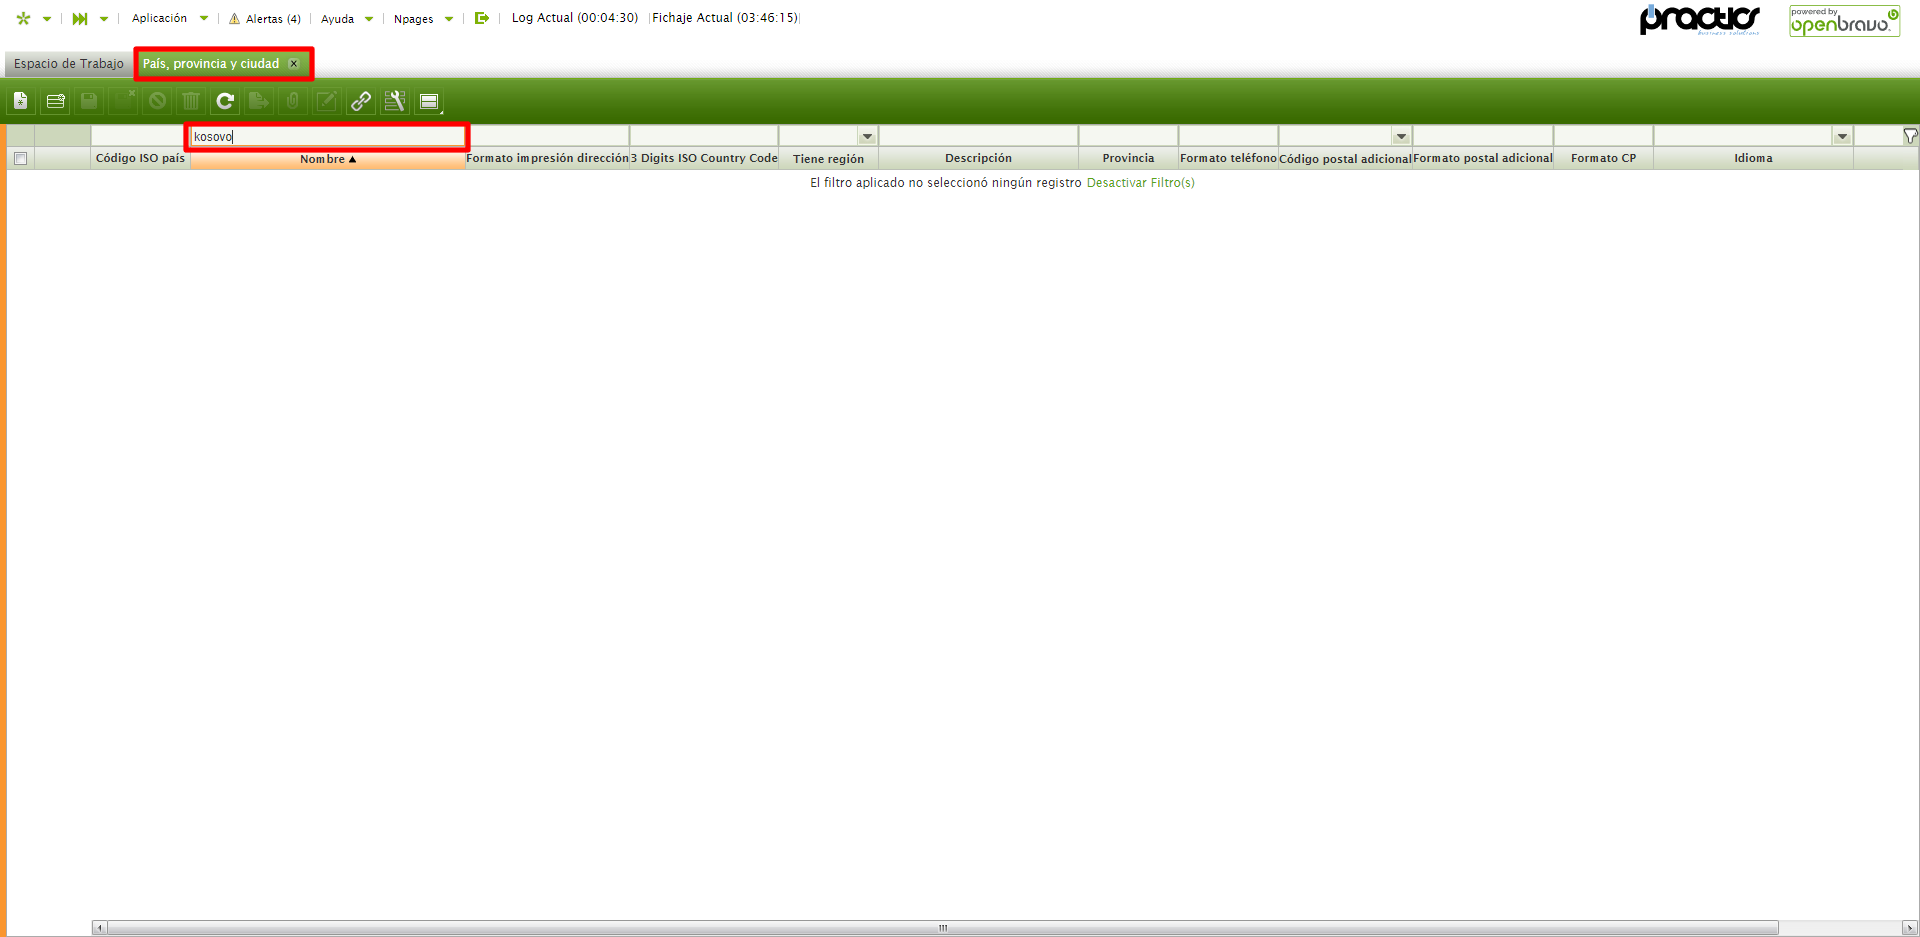
Task: Insert a new row in the grid
Action: 55,101
